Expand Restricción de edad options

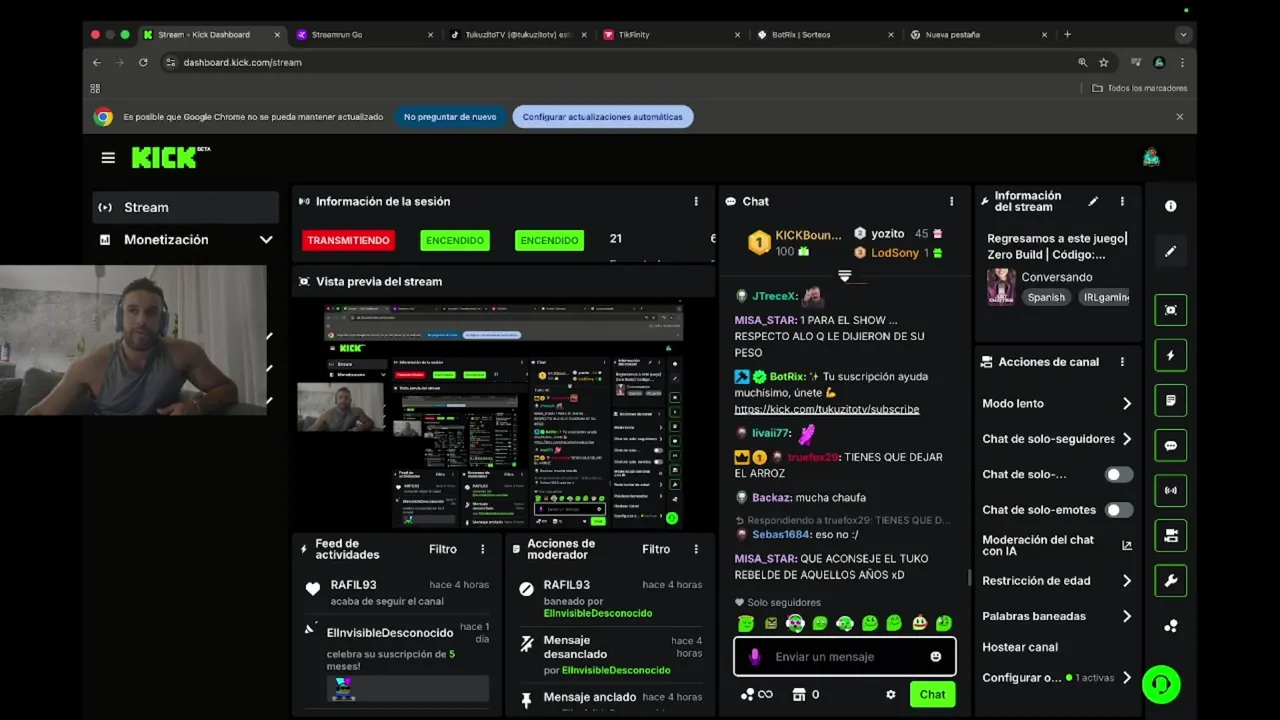(1127, 581)
